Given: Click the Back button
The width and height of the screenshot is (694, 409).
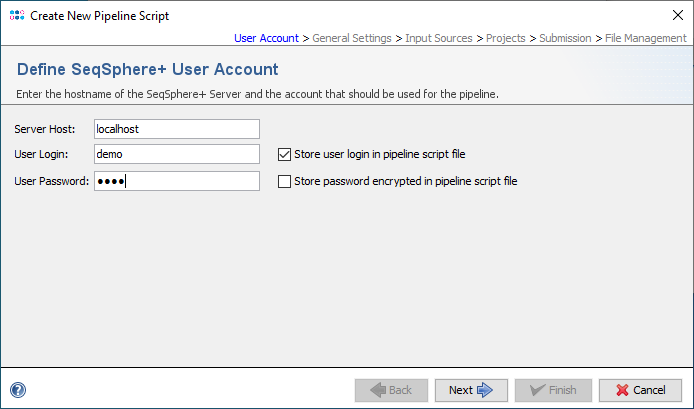Looking at the screenshot, I should [x=389, y=390].
